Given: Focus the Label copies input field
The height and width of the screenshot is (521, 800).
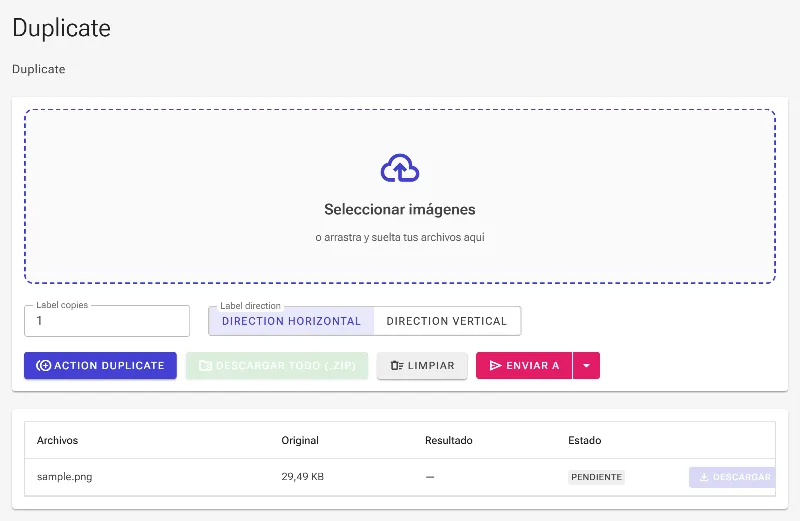Looking at the screenshot, I should pos(107,321).
